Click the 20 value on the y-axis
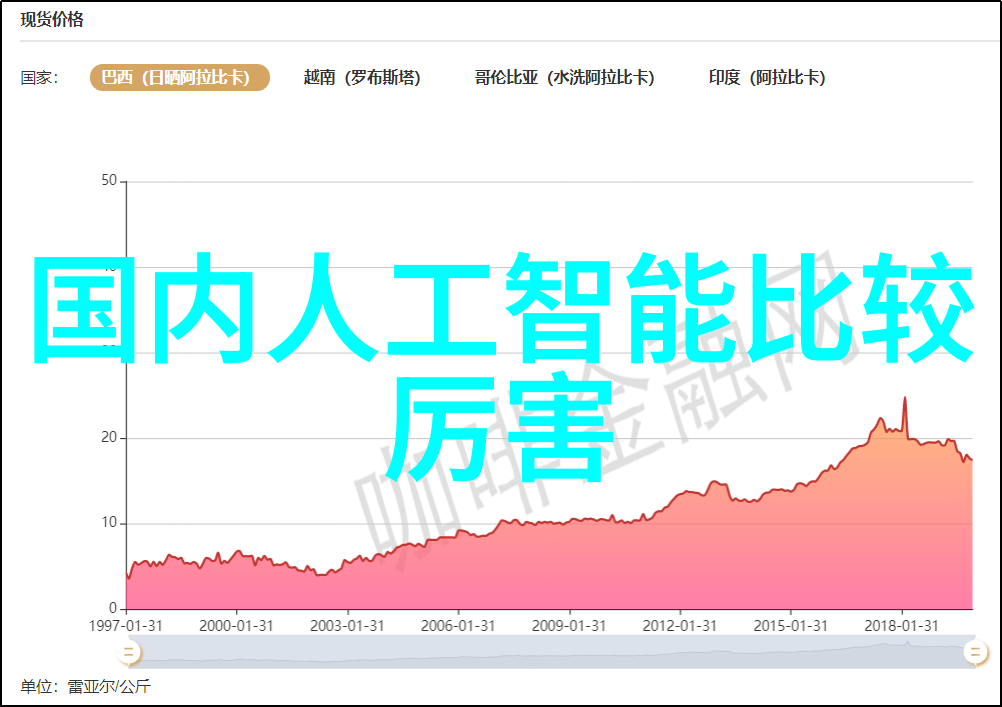The image size is (1002, 707). (109, 438)
